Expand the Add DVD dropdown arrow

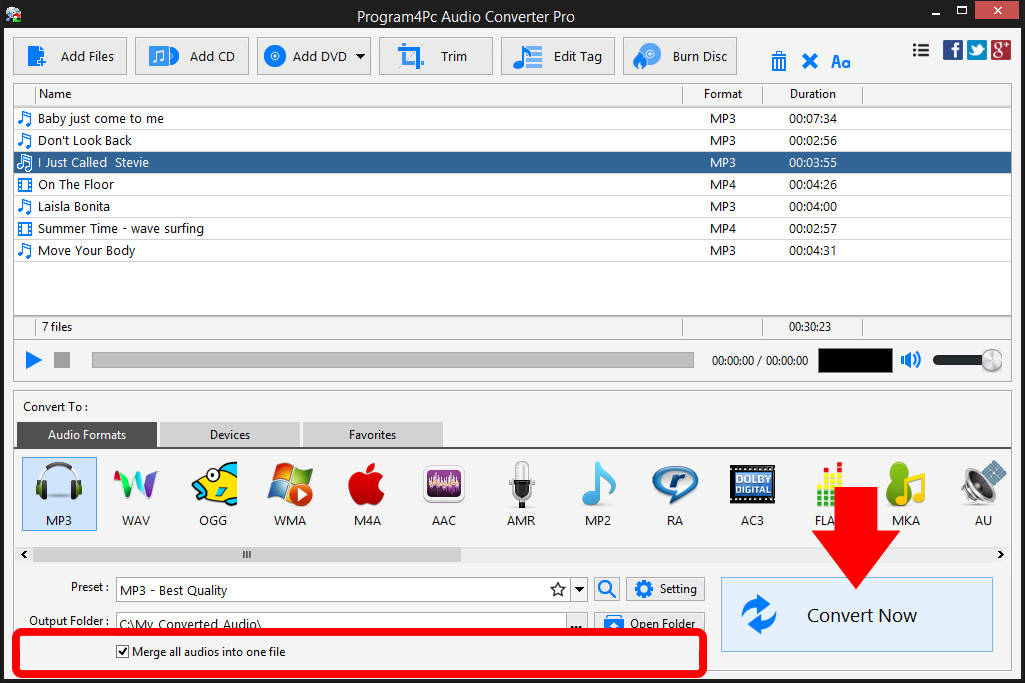[361, 56]
